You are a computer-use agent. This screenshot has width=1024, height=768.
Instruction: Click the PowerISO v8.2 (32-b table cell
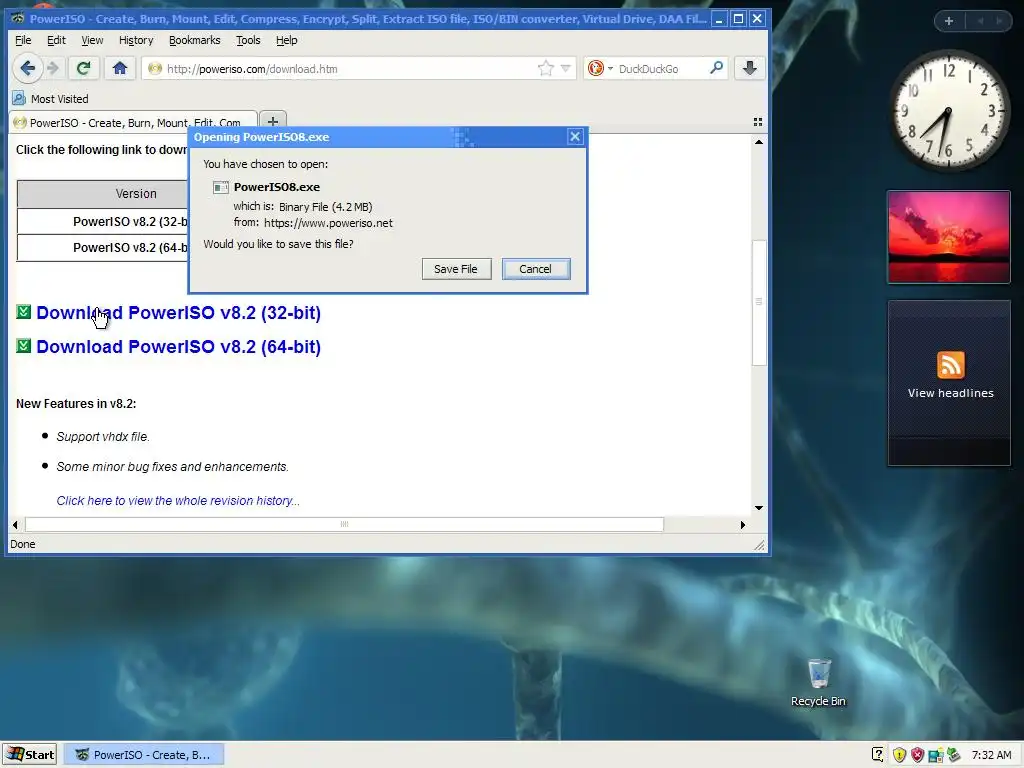103,221
